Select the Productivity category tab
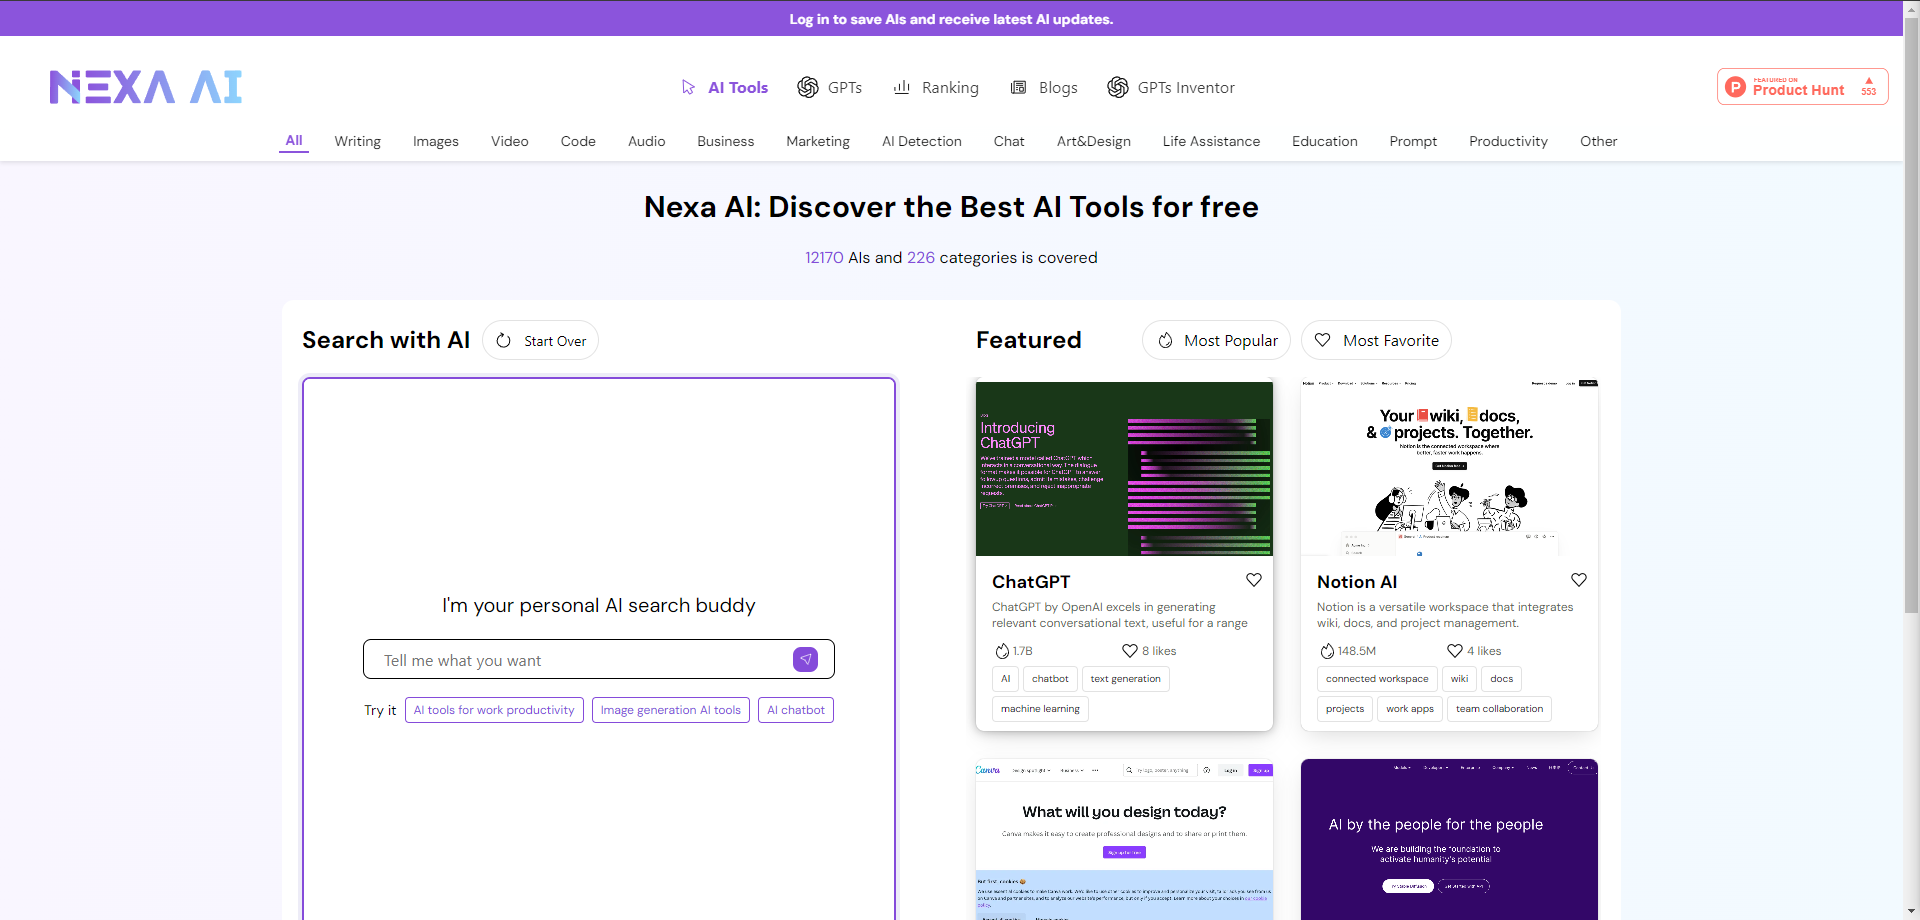Viewport: 1920px width, 920px height. coord(1508,141)
